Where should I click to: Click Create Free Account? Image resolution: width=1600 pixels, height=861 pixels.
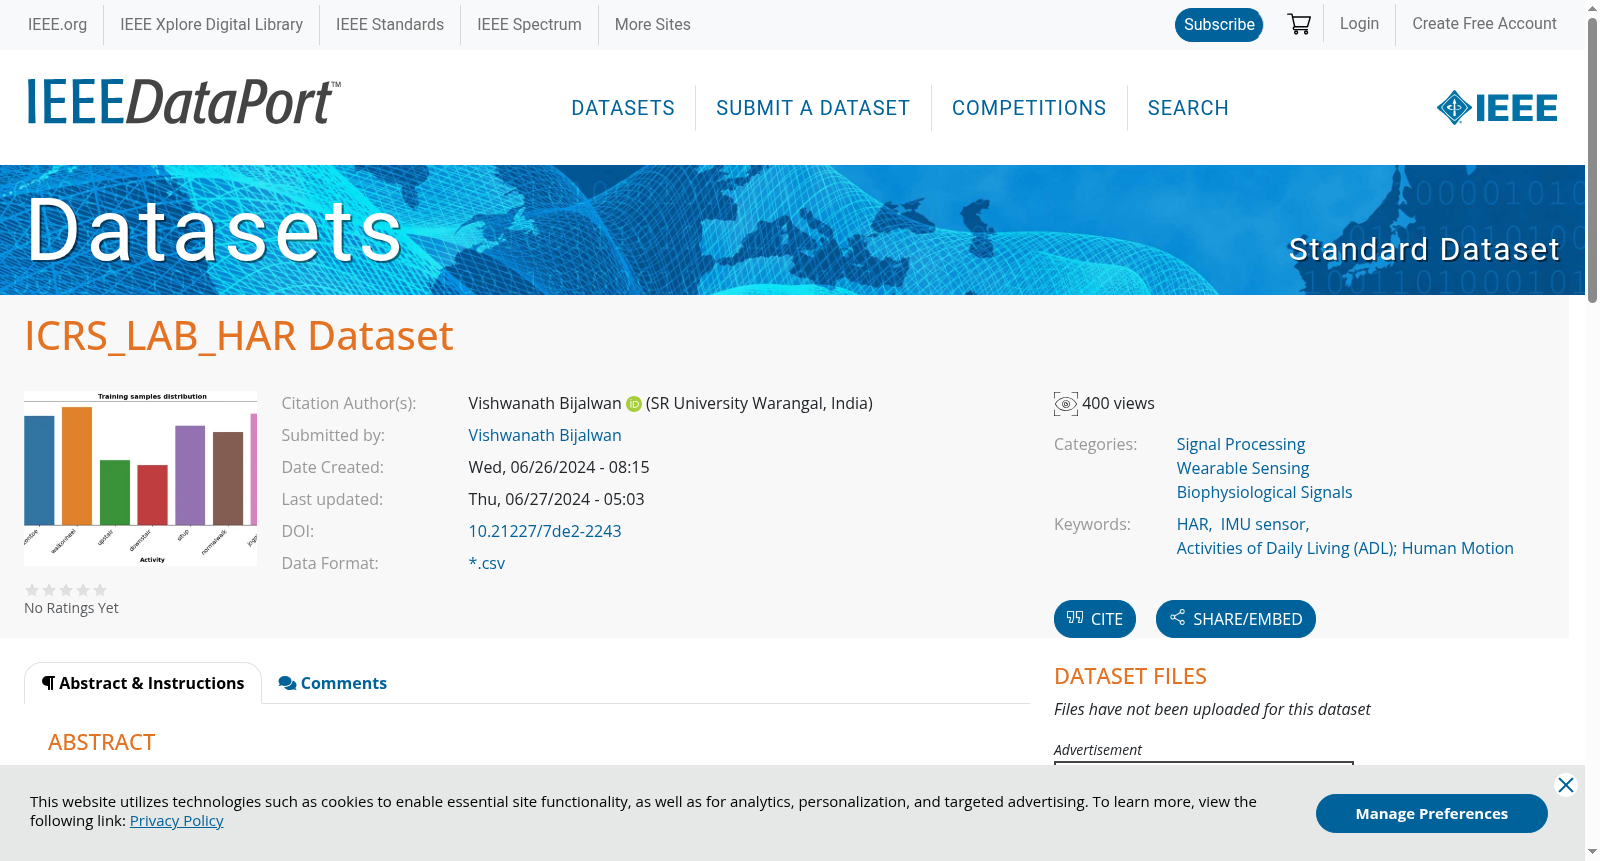click(1484, 24)
